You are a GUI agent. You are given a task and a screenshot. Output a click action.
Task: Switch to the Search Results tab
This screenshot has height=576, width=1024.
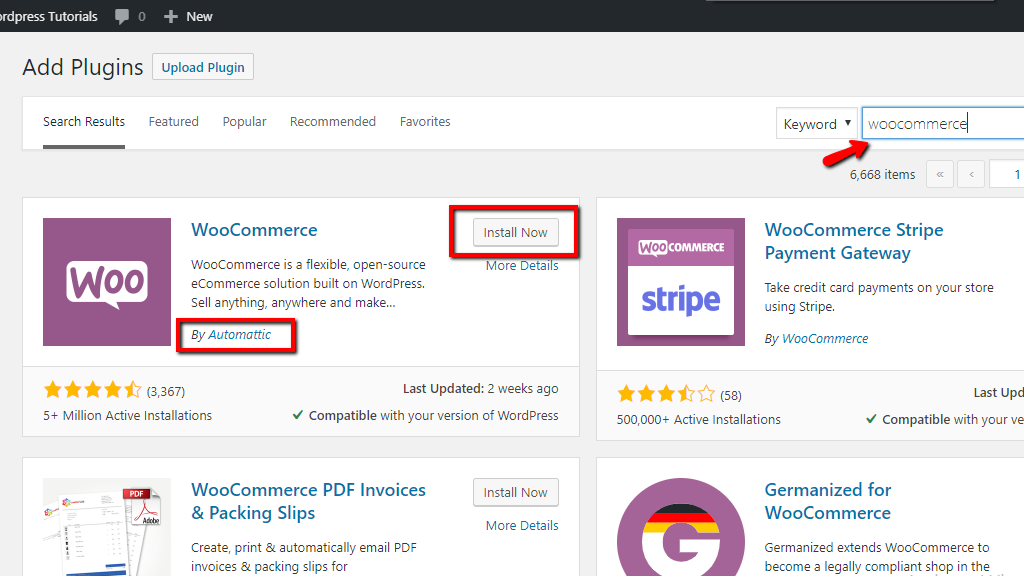(84, 121)
